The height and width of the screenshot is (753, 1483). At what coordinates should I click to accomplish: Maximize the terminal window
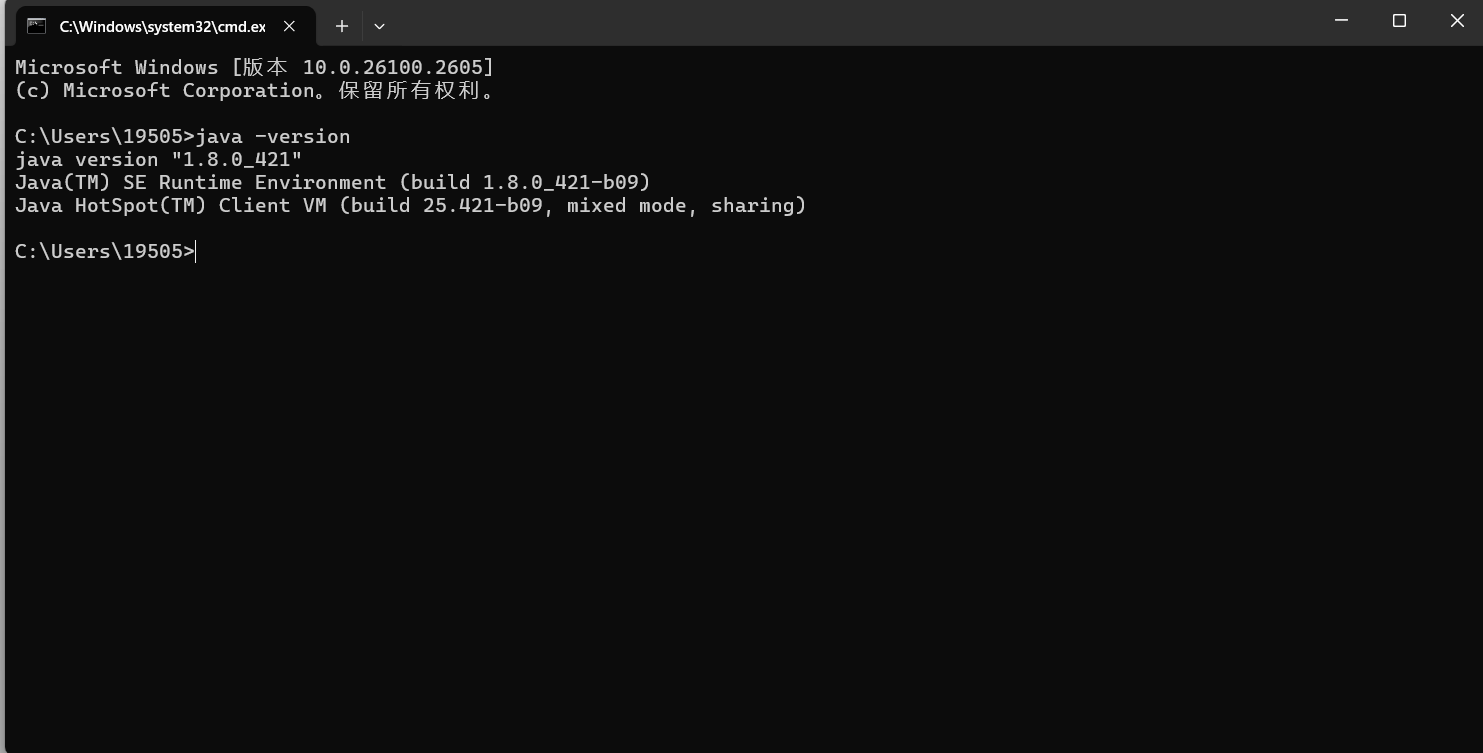pos(1399,21)
